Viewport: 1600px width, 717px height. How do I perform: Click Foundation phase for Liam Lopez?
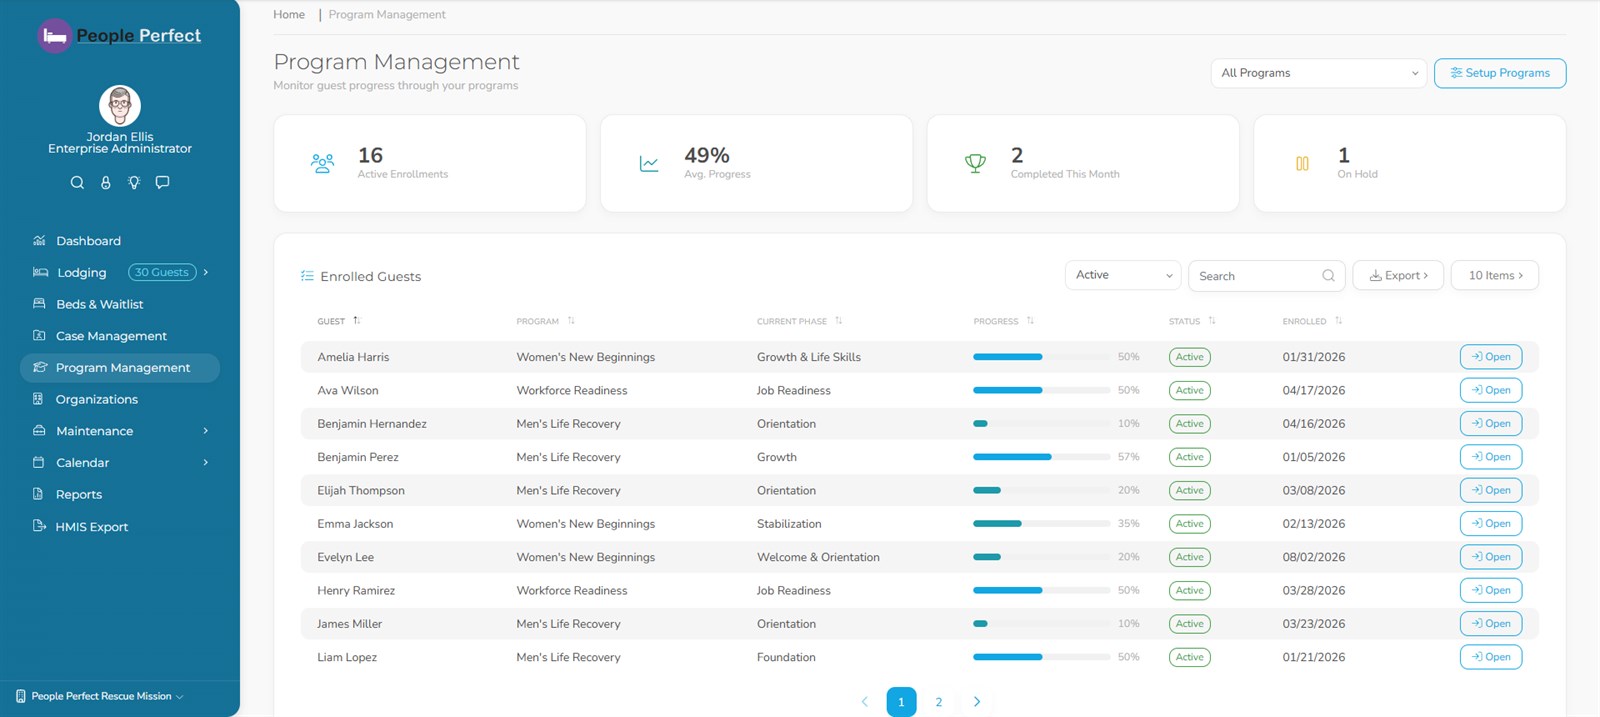click(786, 657)
